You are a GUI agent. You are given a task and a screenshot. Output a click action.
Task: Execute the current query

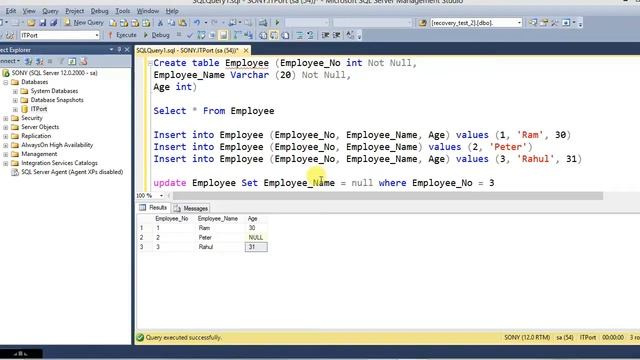tap(122, 36)
